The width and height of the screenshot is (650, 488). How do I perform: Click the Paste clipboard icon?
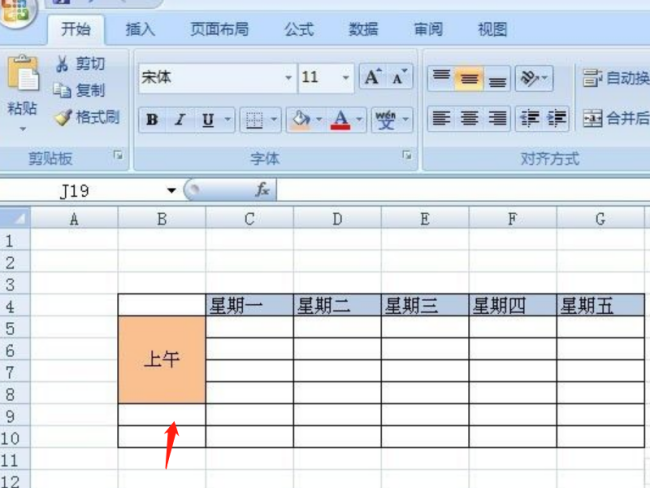click(23, 73)
